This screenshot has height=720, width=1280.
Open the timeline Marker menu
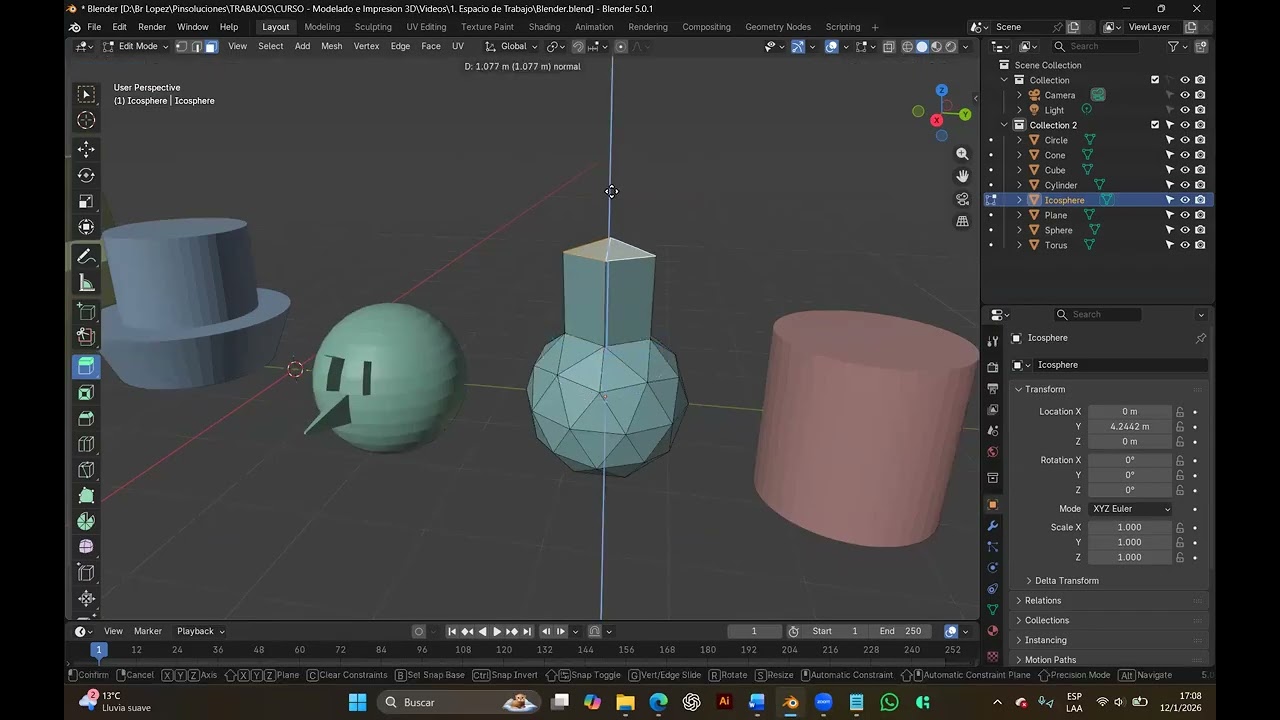pyautogui.click(x=148, y=631)
